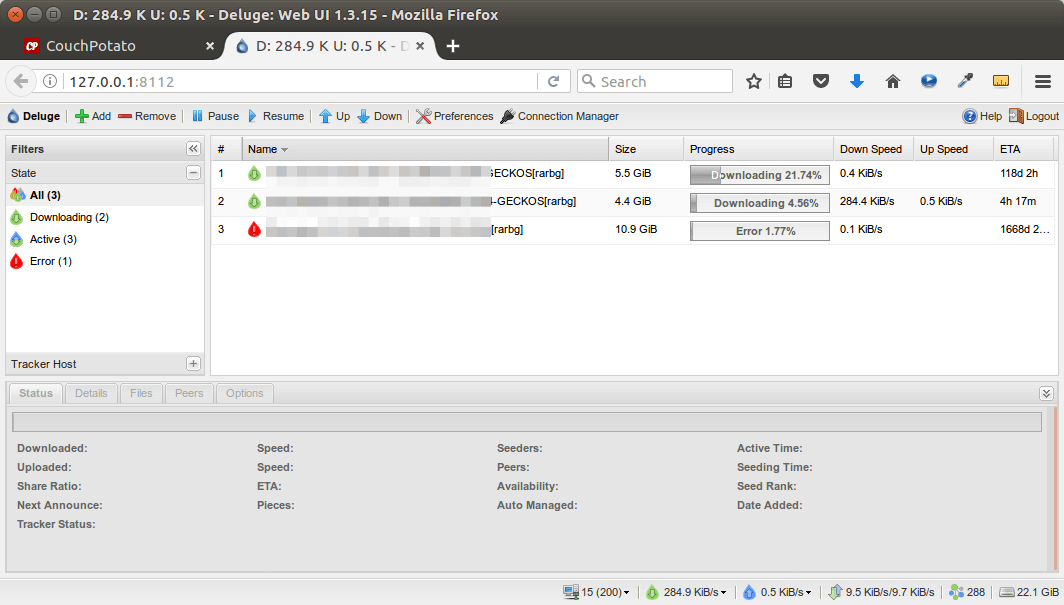This screenshot has width=1064, height=605.
Task: Click the Add torrent plus icon
Action: (x=82, y=116)
